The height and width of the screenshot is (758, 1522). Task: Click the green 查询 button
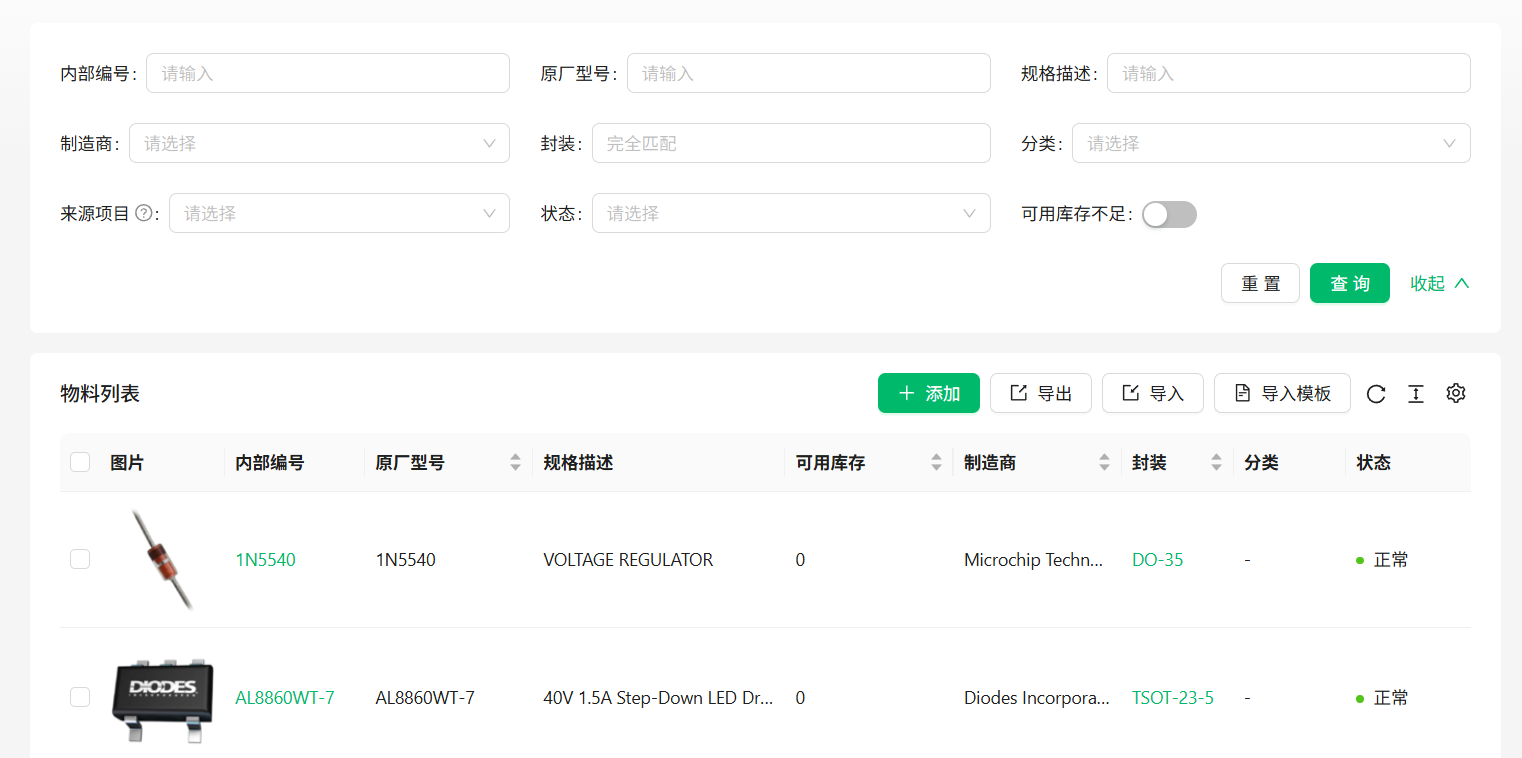pyautogui.click(x=1349, y=283)
